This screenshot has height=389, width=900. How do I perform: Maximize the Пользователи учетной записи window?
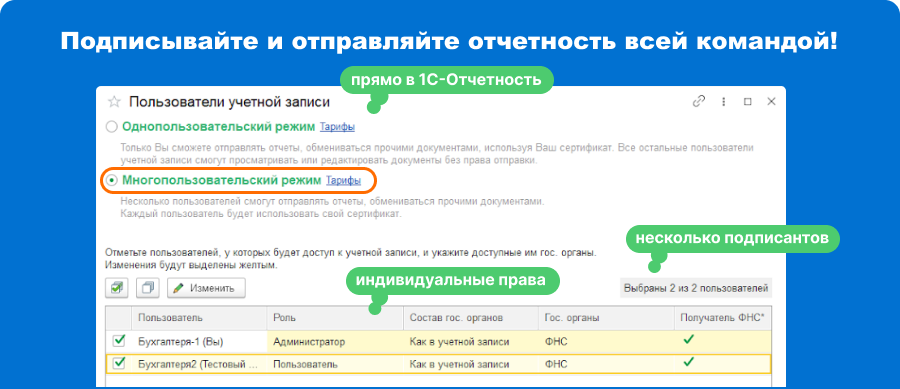(747, 102)
